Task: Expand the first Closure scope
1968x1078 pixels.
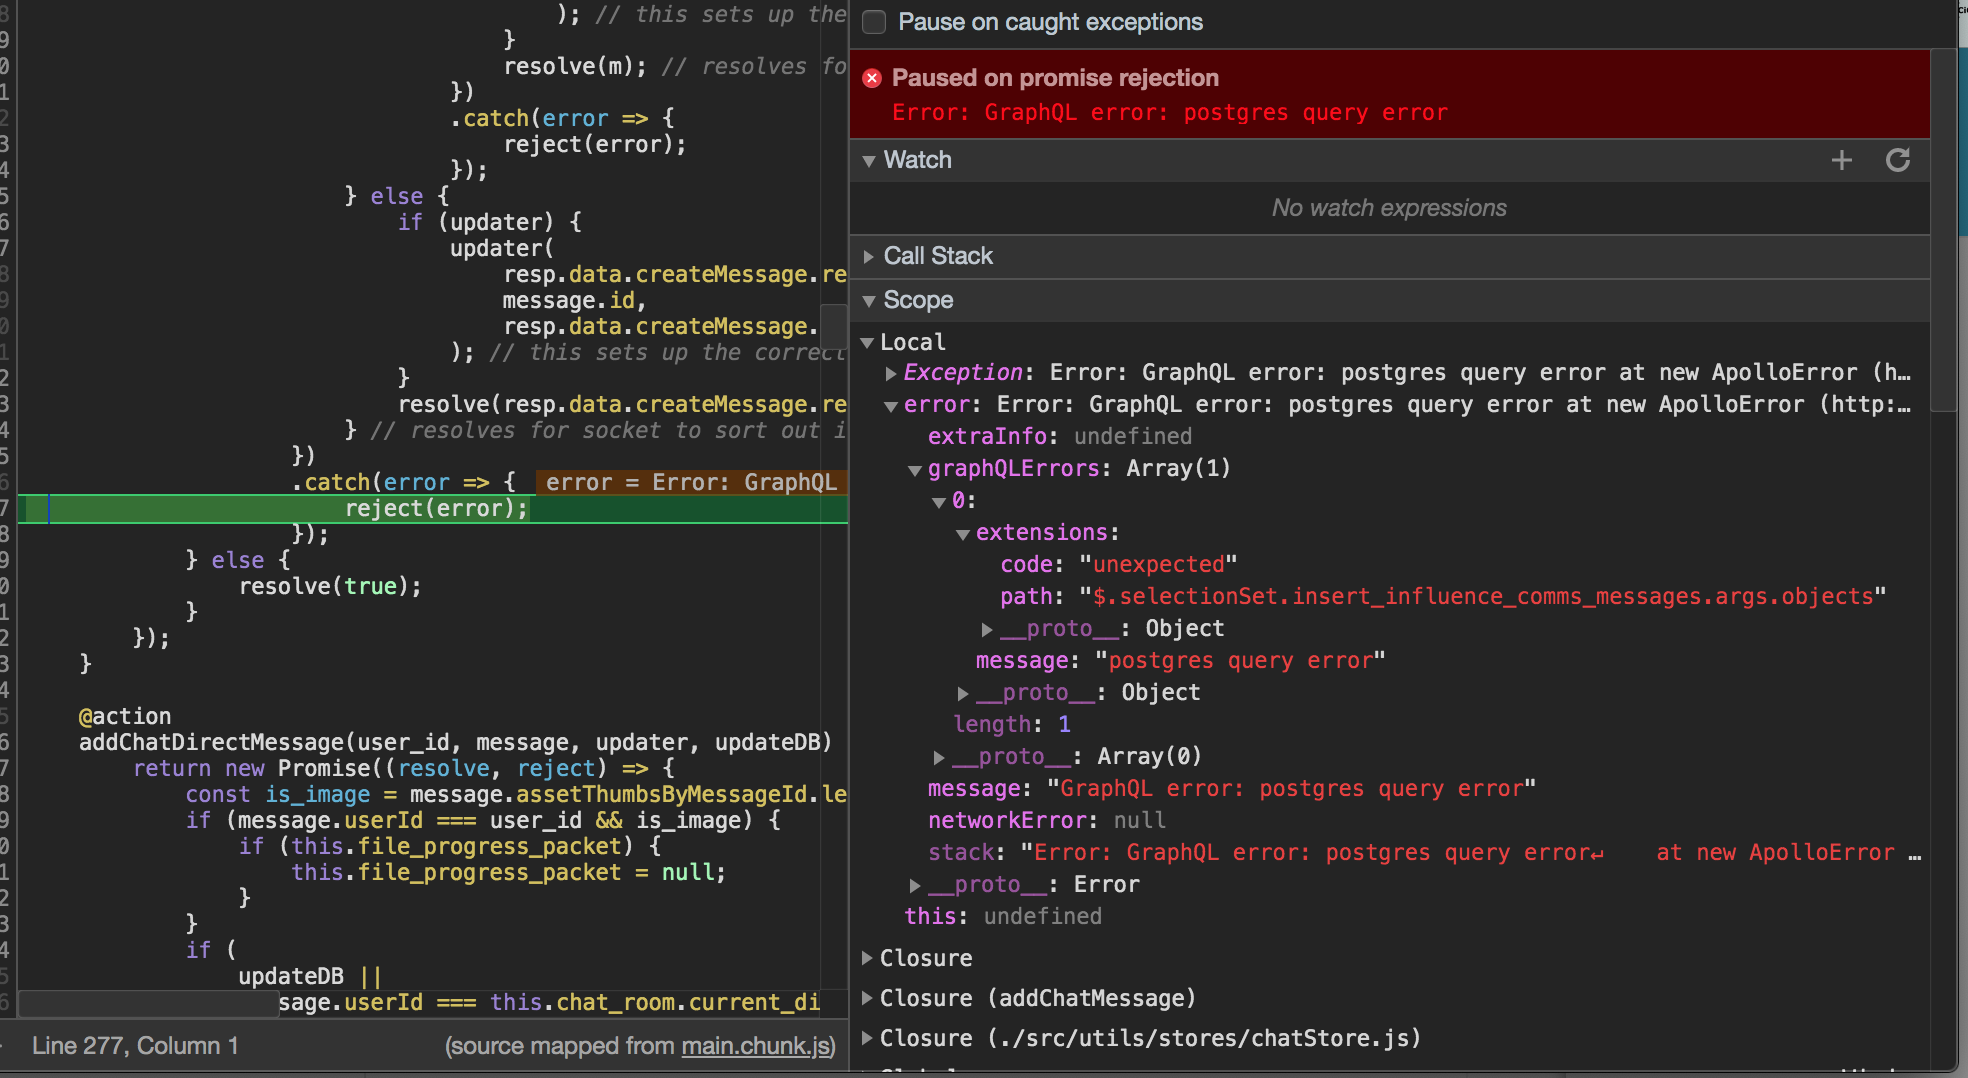Action: pyautogui.click(x=867, y=958)
